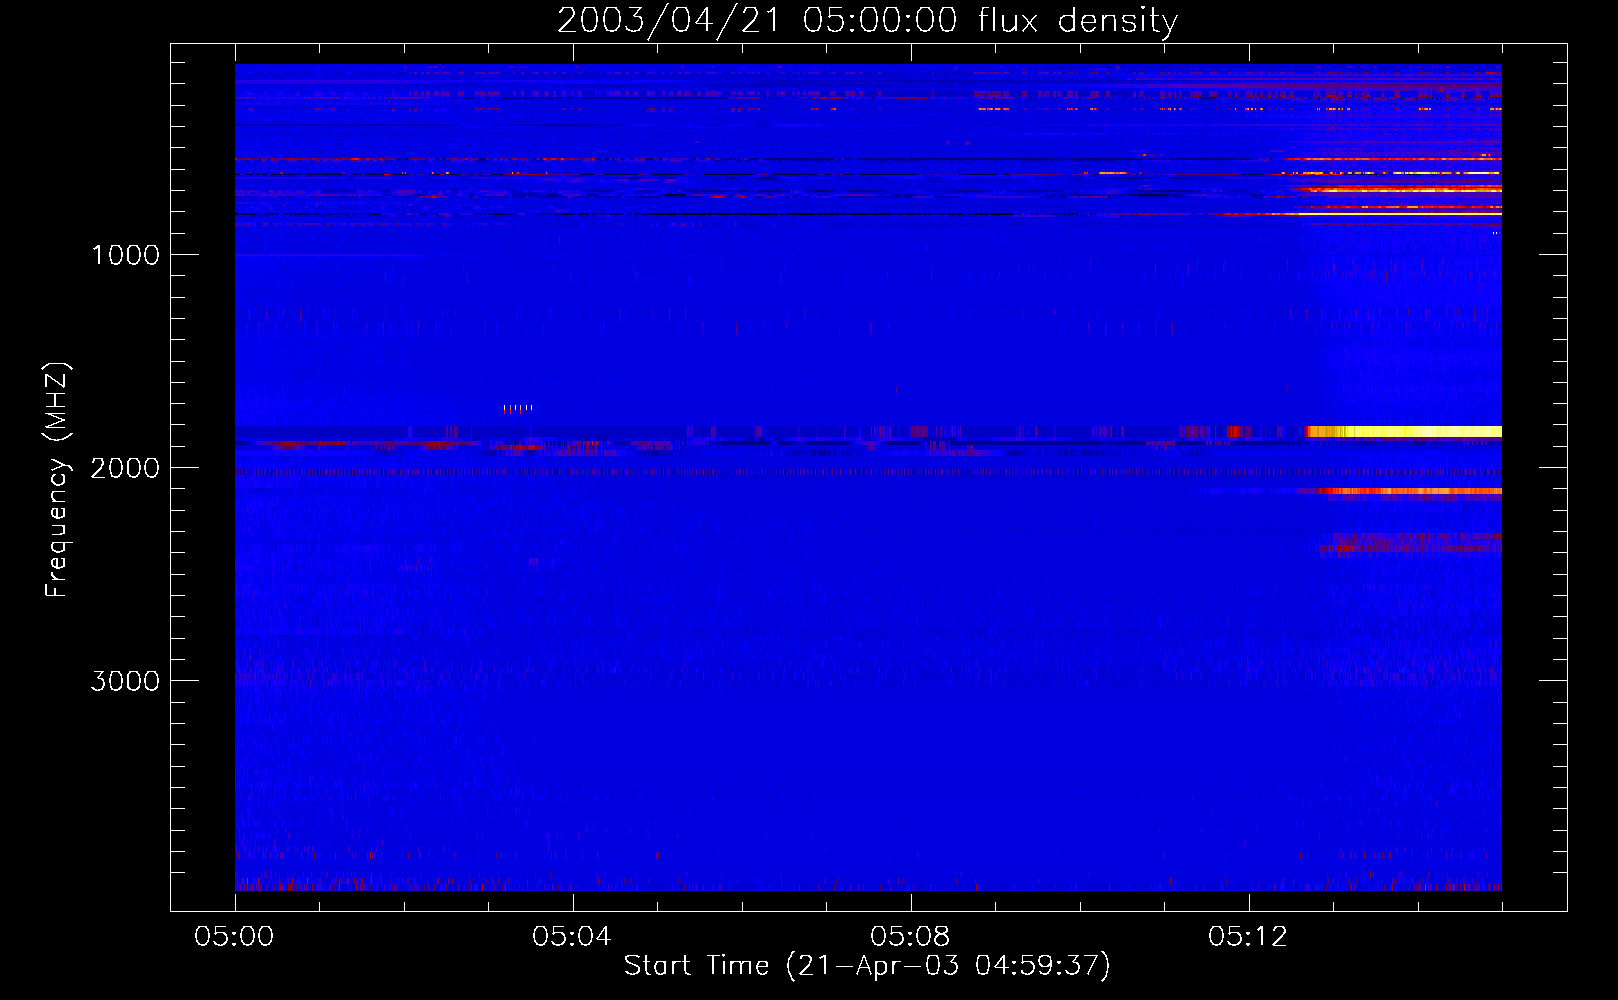Click the 'Start Time (21-Apr-03 04:59:37)' label
1618x1000 pixels.
click(x=867, y=966)
